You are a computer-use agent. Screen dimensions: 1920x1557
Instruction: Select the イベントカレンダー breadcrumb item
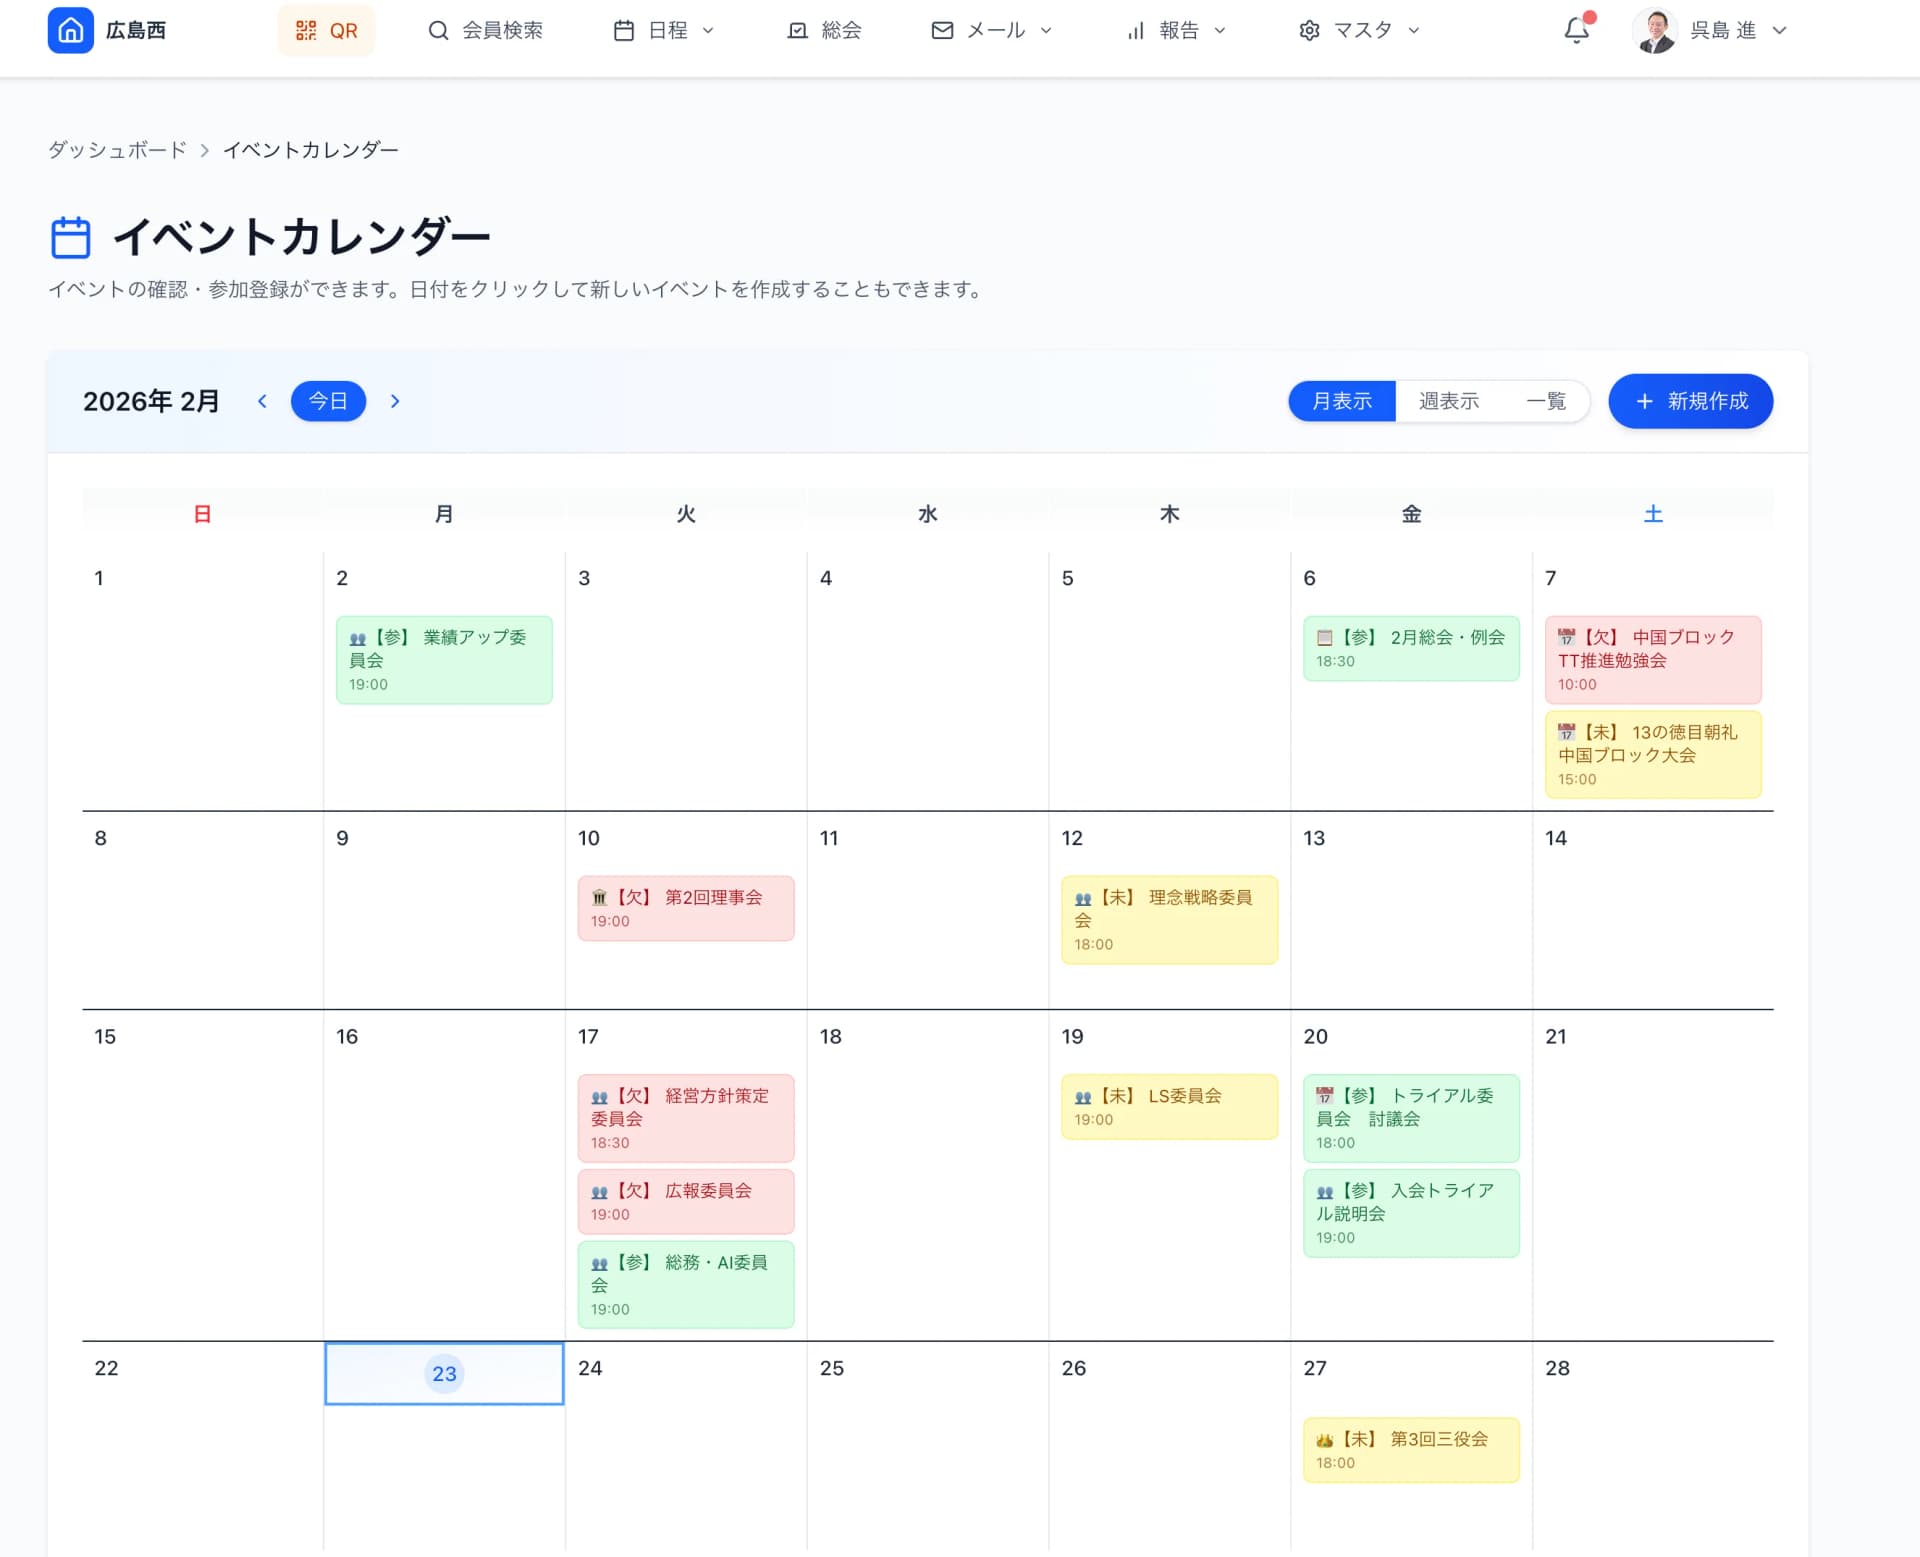pyautogui.click(x=310, y=148)
